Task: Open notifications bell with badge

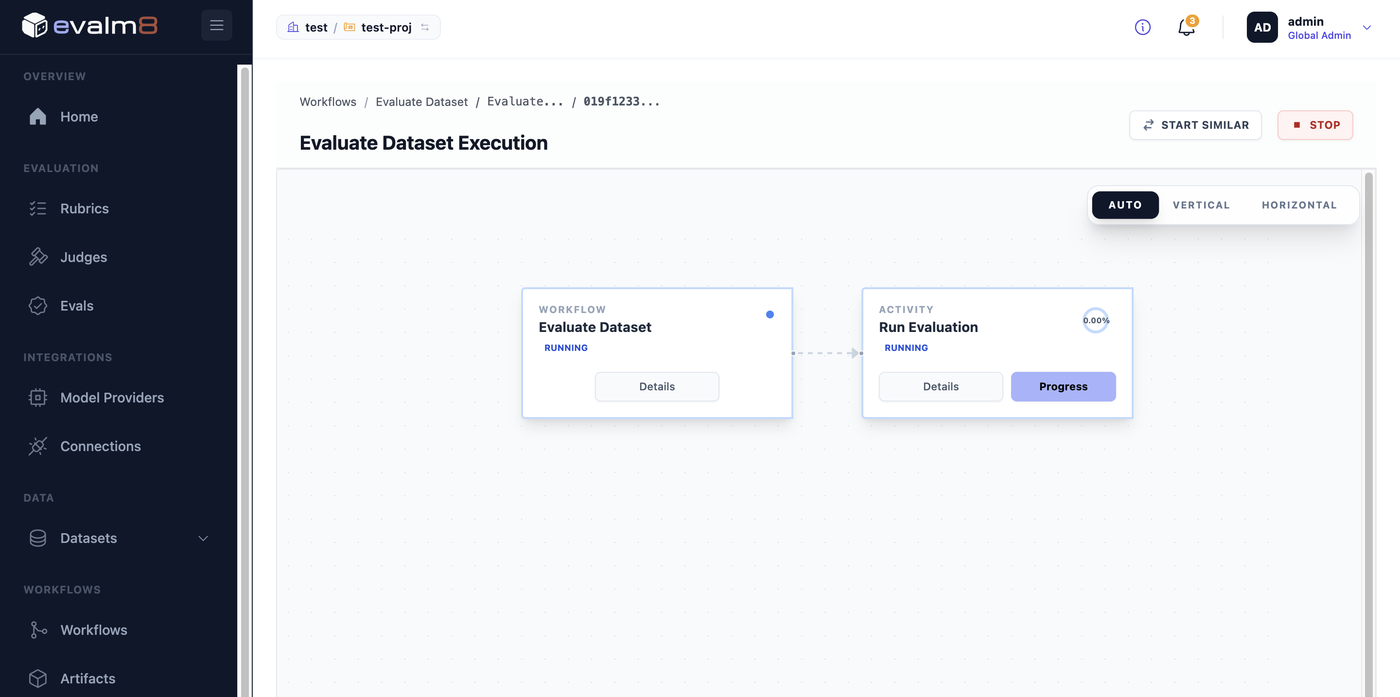Action: (1187, 27)
